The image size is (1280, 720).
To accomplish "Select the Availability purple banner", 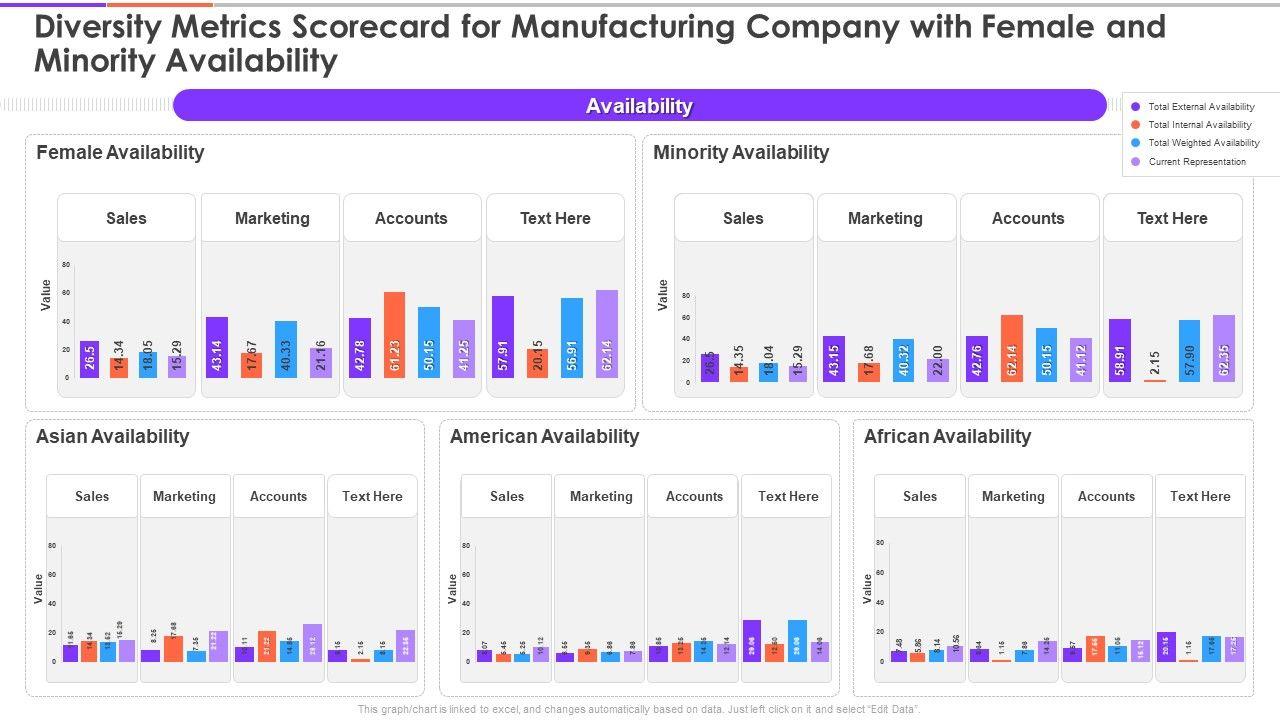I will (640, 105).
